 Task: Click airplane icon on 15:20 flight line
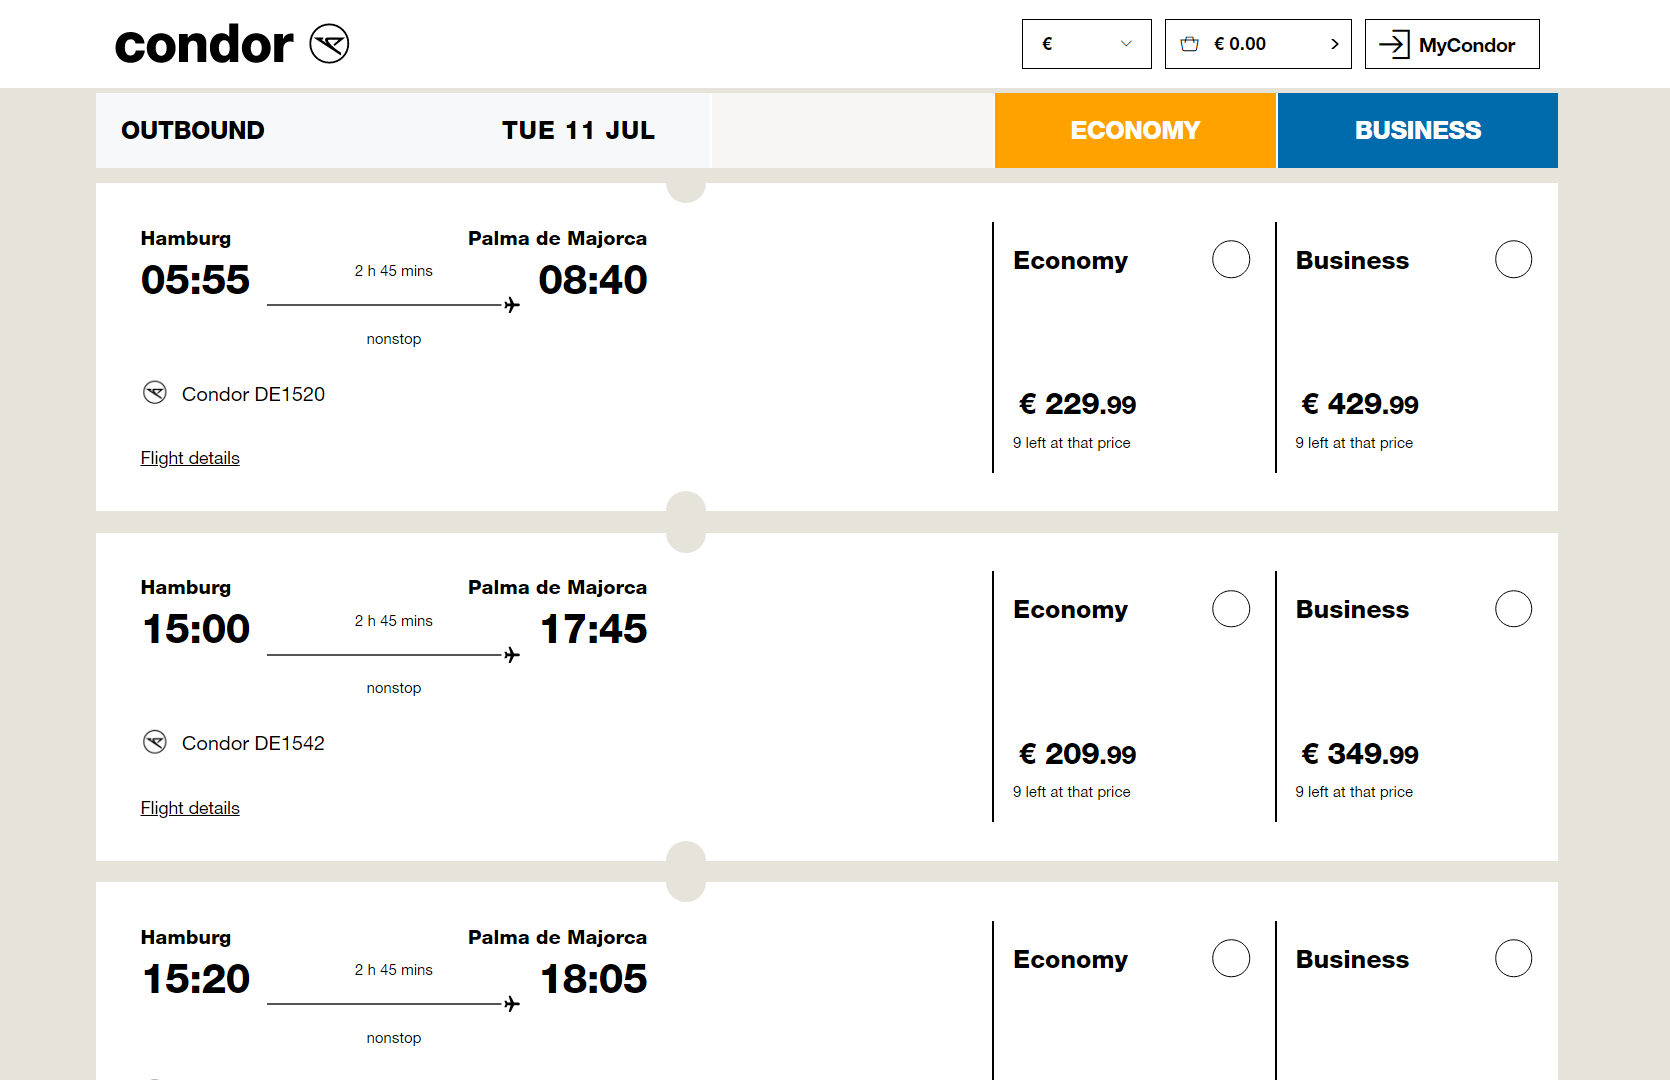[x=512, y=1004]
